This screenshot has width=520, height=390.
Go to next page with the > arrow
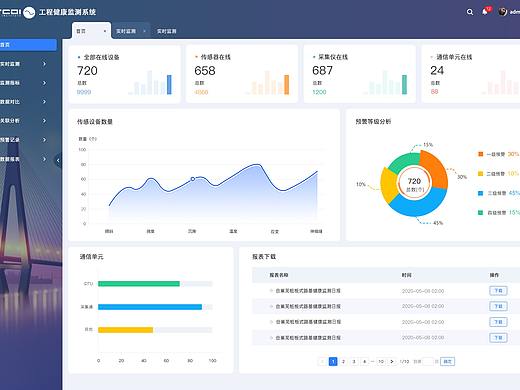392,361
